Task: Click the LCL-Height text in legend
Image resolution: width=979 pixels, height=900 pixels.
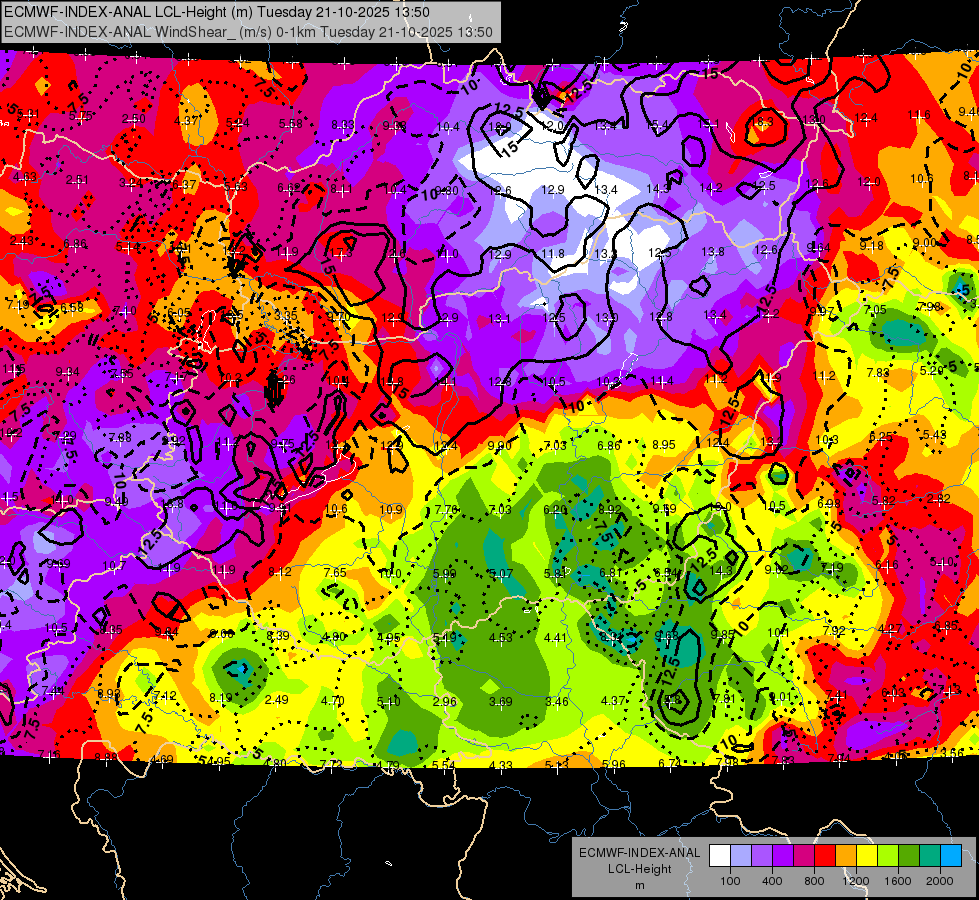Action: click(x=639, y=869)
